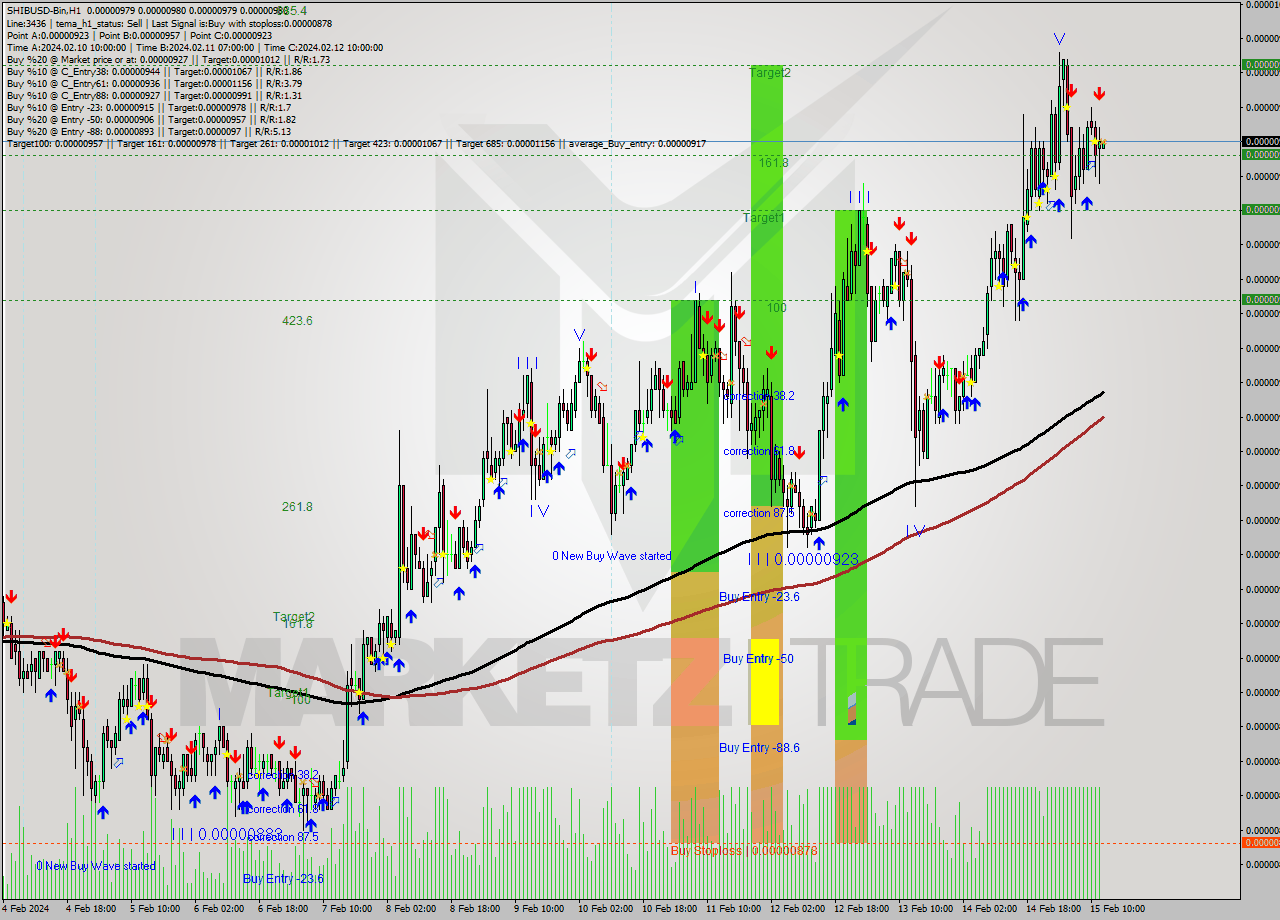Screen dimensions: 1280x920
Task: Click the 'Buy %10 @ Entry -23' line
Action: click(149, 107)
